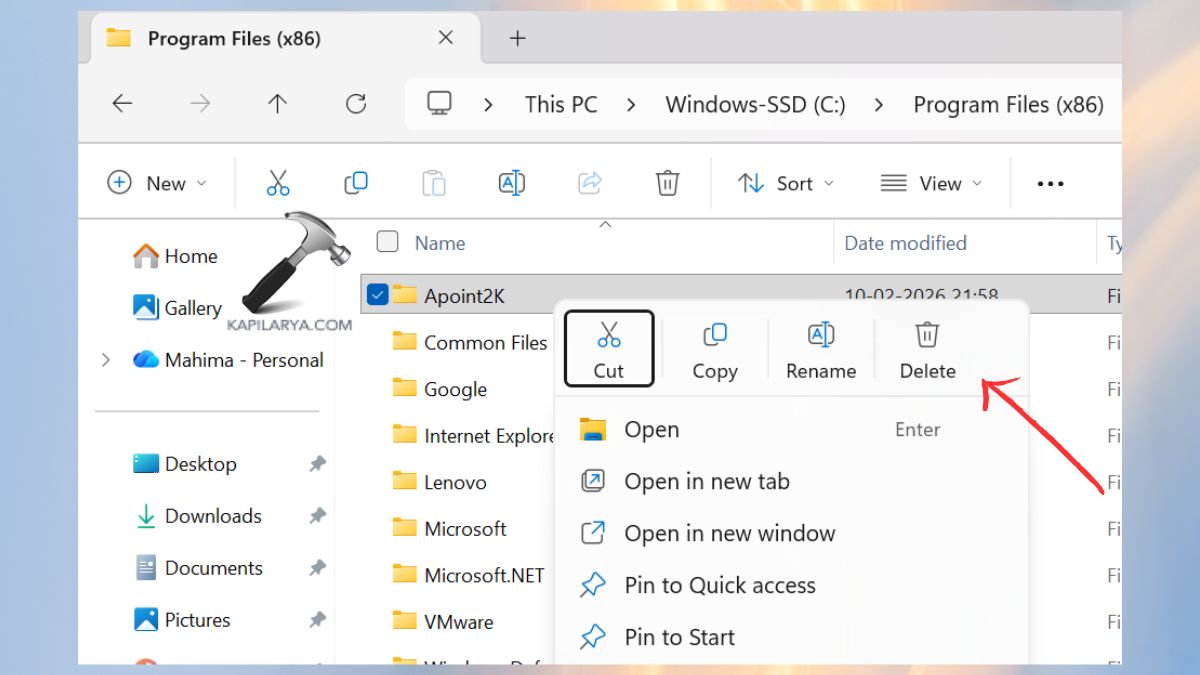The width and height of the screenshot is (1200, 675).
Task: Open the See more ellipsis in the toolbar
Action: pyautogui.click(x=1050, y=183)
